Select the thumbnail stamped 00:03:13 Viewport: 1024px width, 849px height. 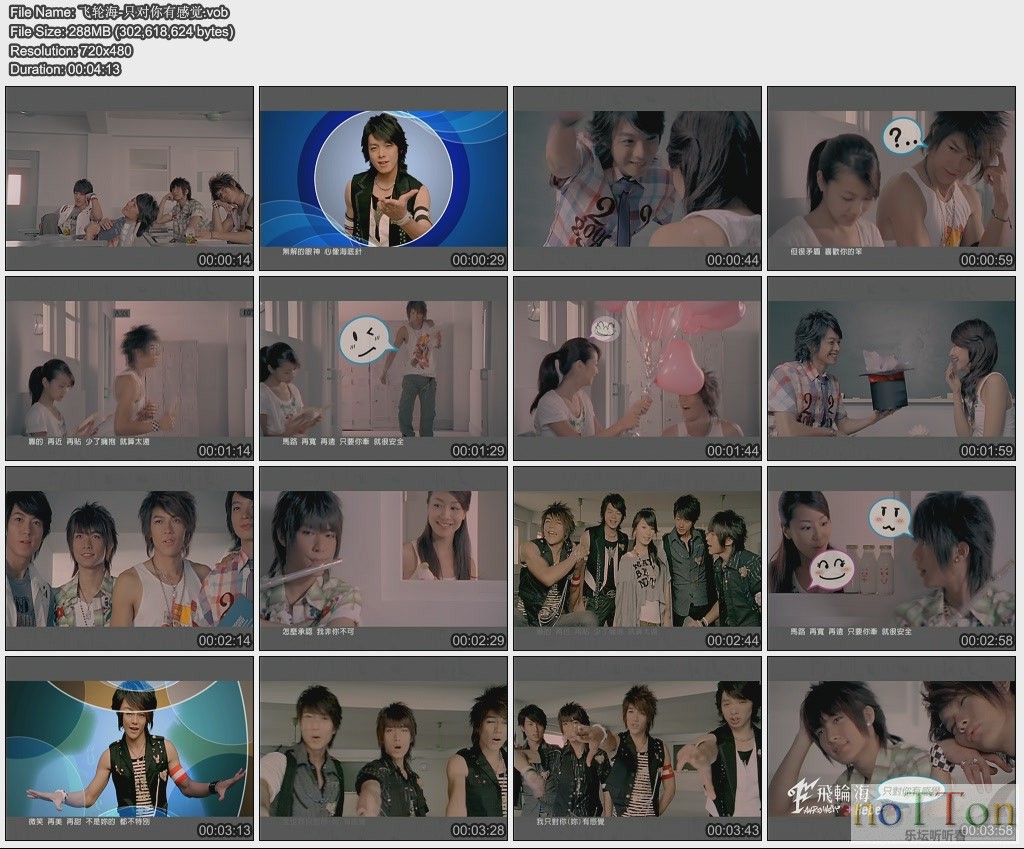click(129, 748)
